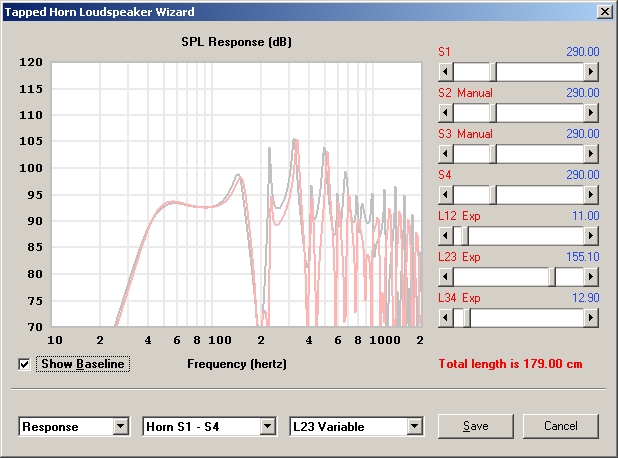Click the Frequency (hertz) axis label
The height and width of the screenshot is (458, 618).
tap(237, 364)
